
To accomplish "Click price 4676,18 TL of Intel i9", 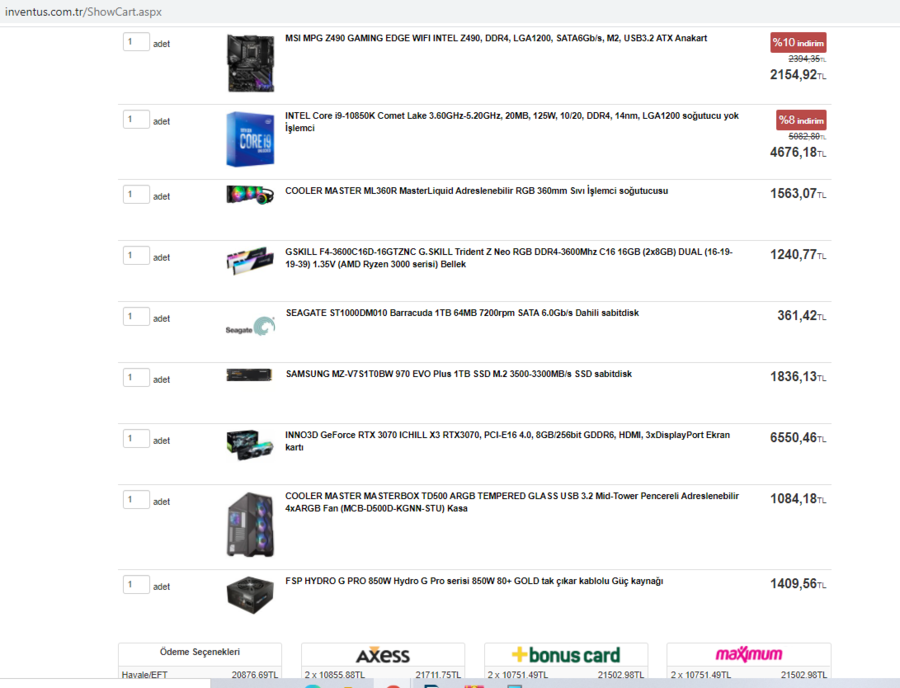I will [798, 152].
